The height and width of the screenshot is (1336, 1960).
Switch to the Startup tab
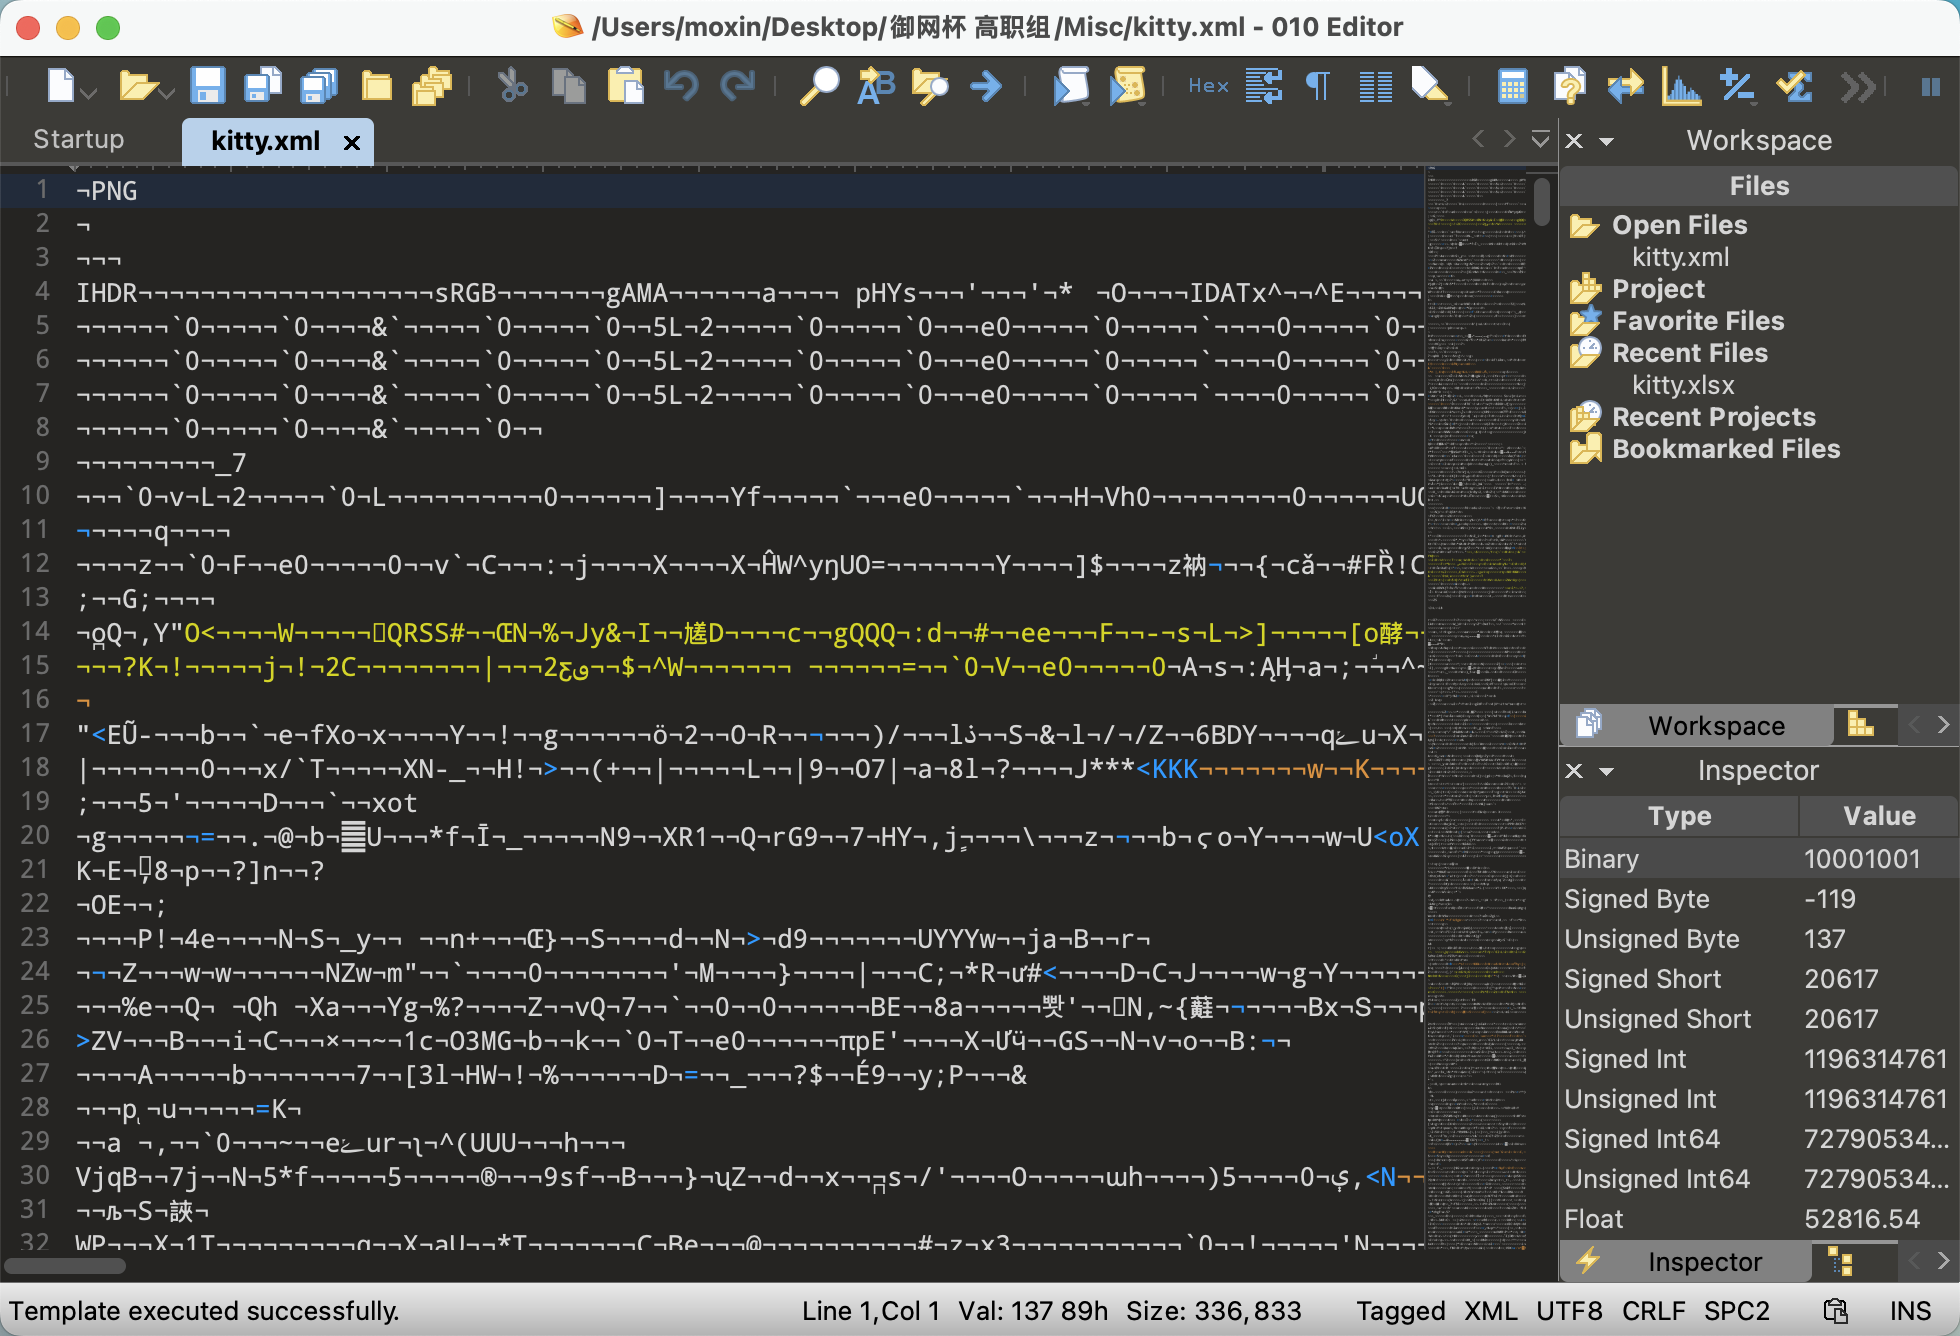point(78,140)
